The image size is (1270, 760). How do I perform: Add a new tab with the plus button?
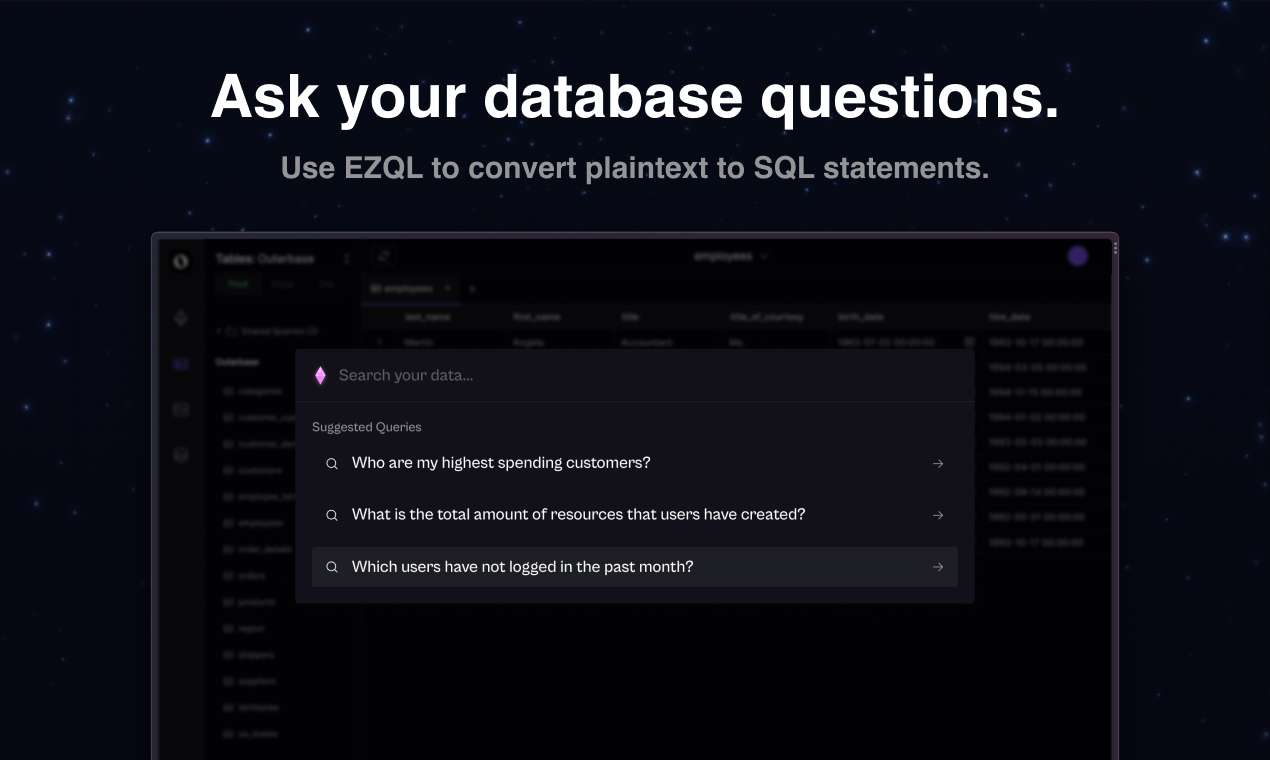pos(472,288)
